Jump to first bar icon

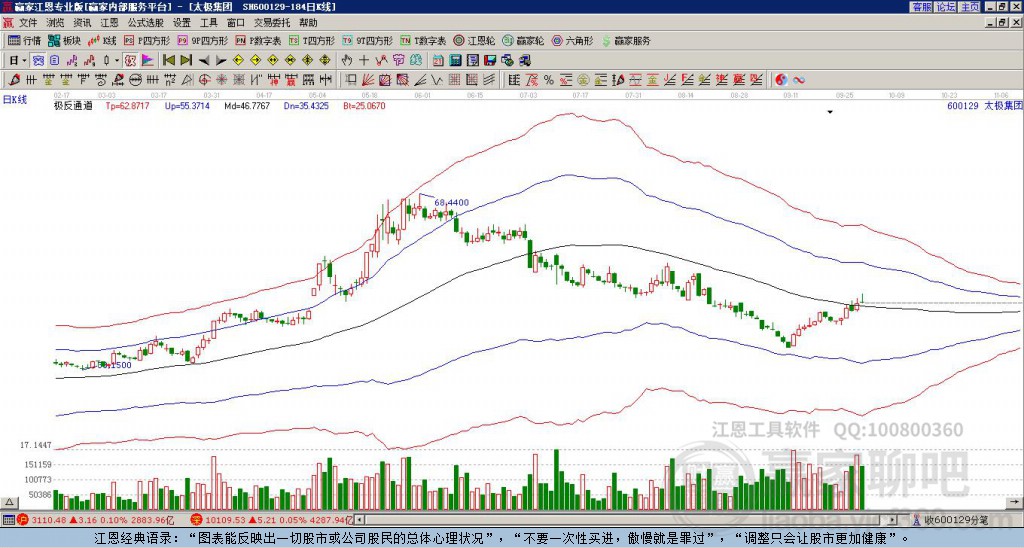[168, 60]
